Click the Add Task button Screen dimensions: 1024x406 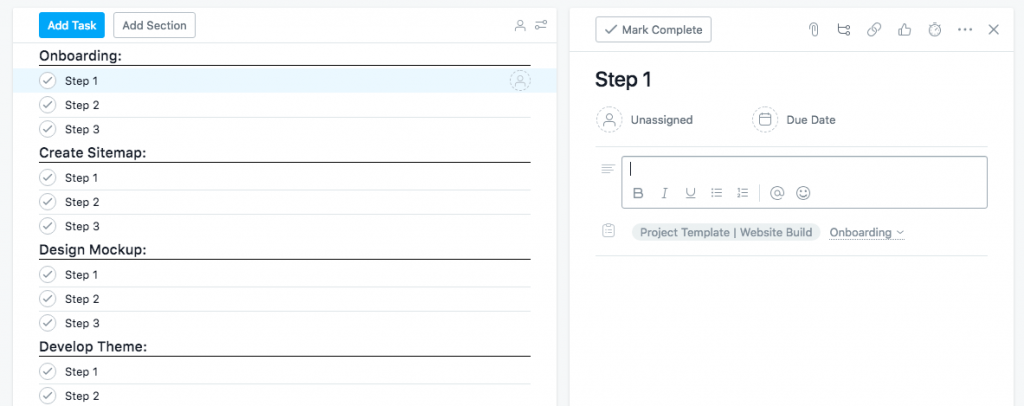tap(71, 25)
